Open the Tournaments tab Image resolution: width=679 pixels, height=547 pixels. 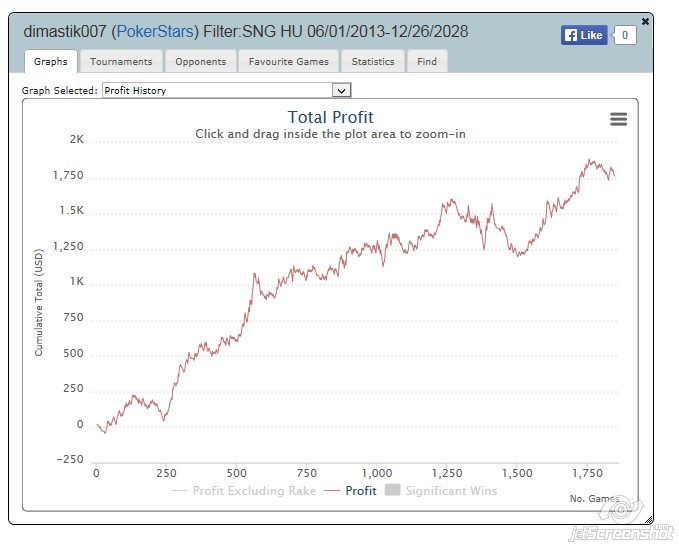click(121, 61)
